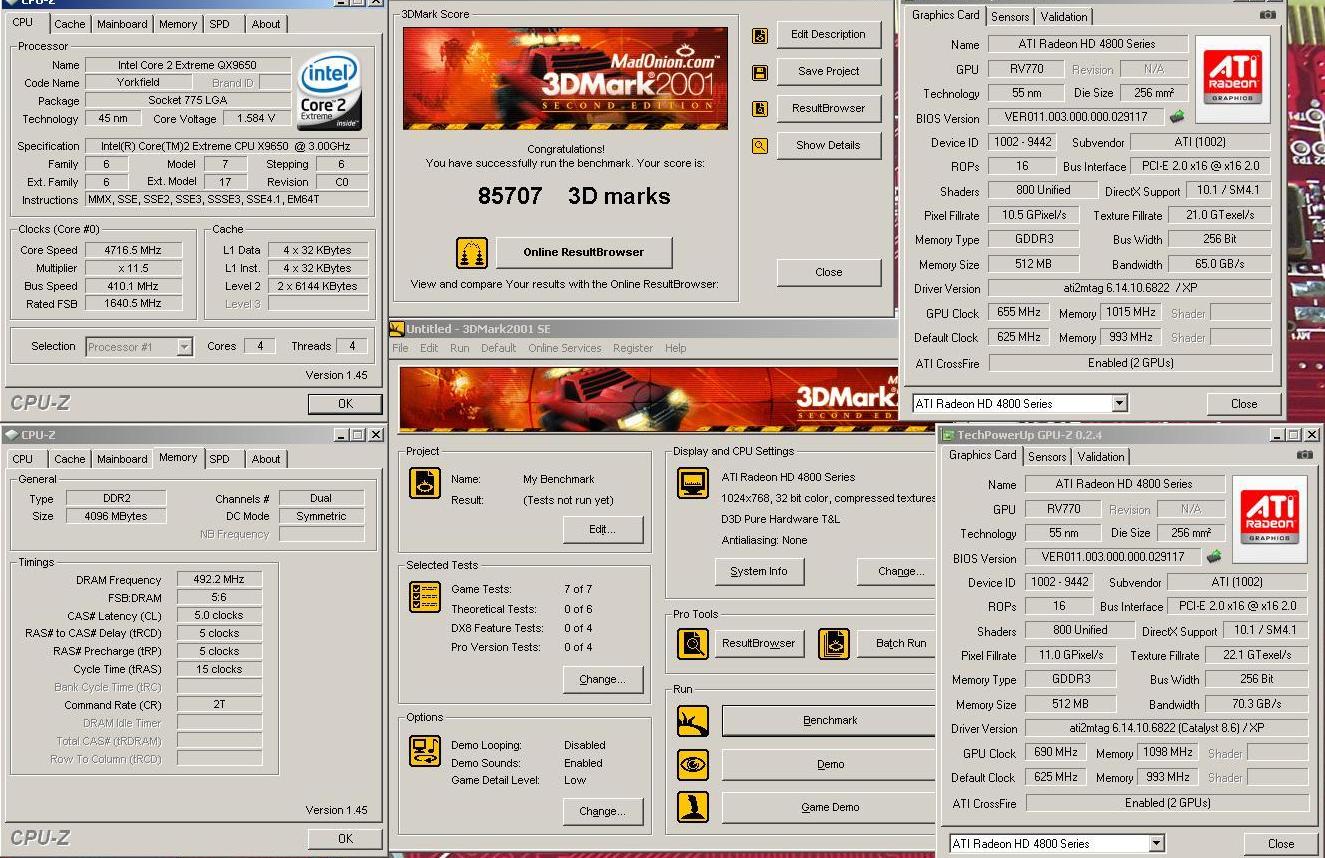Click the Batch Run icon in Pro Tools
Image resolution: width=1325 pixels, height=858 pixels.
[x=834, y=643]
